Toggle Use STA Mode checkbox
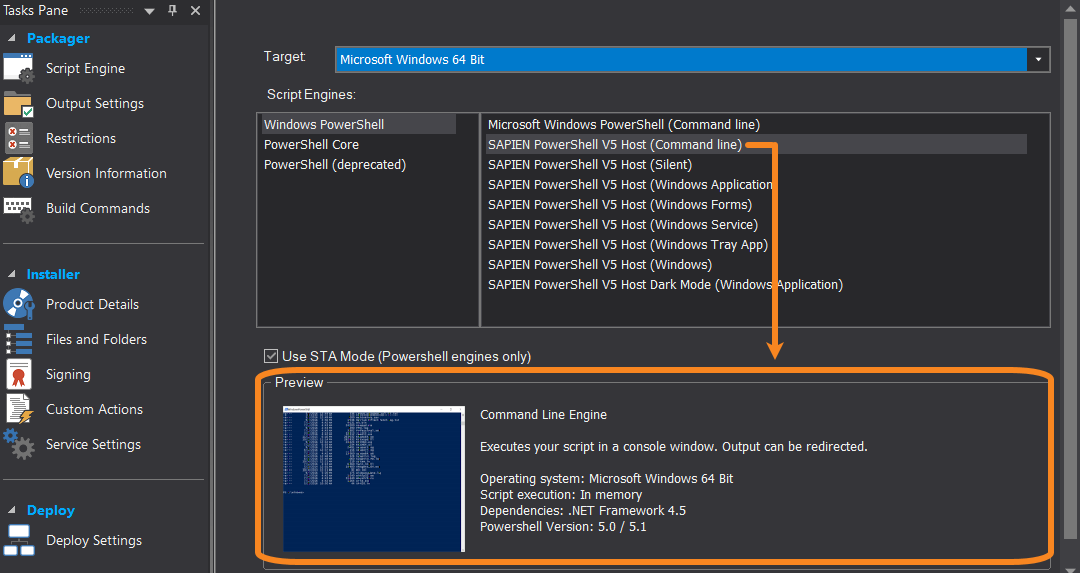The width and height of the screenshot is (1080, 573). [271, 356]
